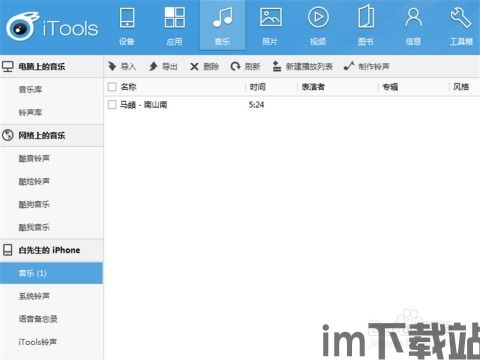The image size is (480, 360).
Task: Click the 删除 (Delete) toolbar button
Action: tap(204, 67)
